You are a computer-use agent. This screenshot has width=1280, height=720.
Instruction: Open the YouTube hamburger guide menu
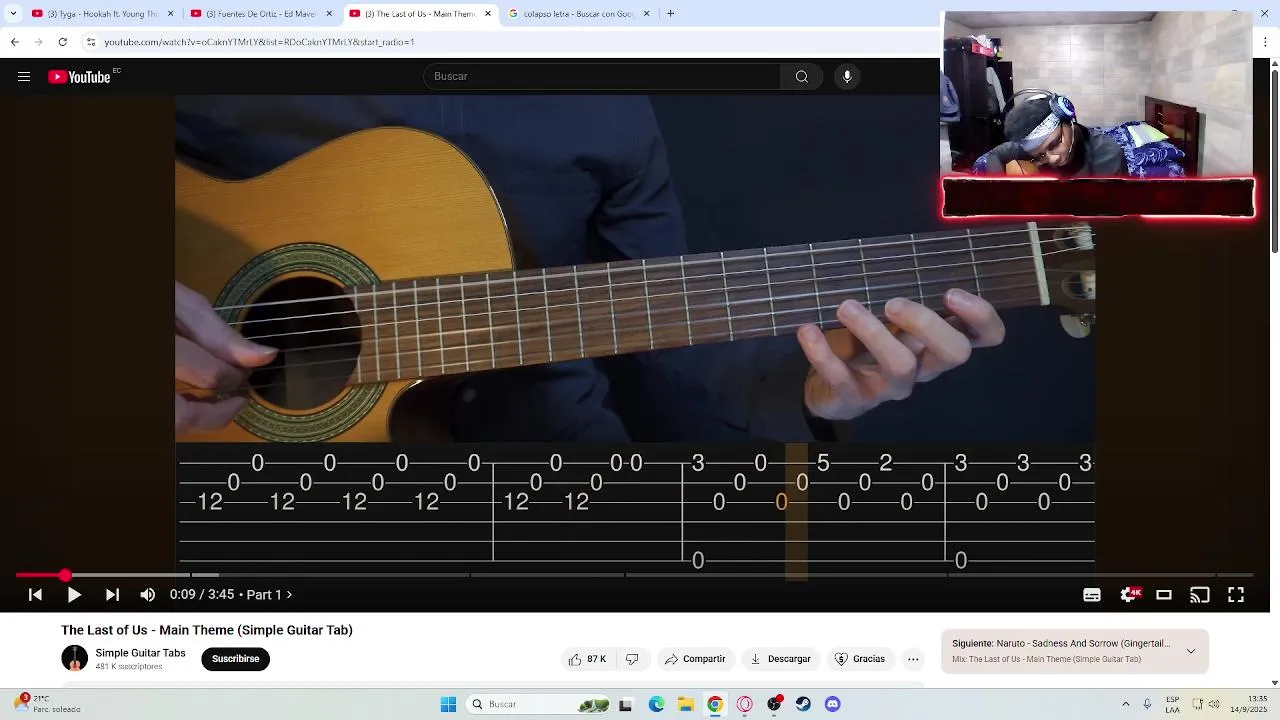click(x=24, y=77)
